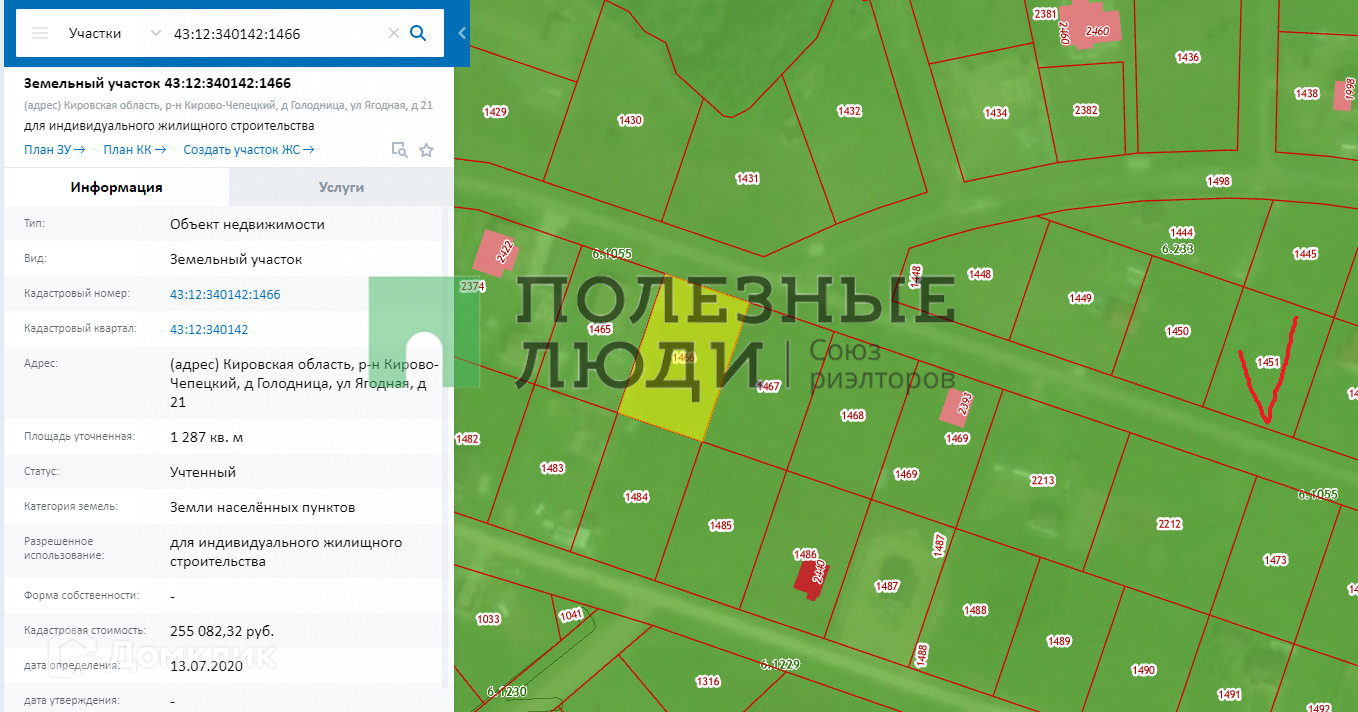The height and width of the screenshot is (712, 1358).
Task: Collapse the side panel with arrow
Action: (x=462, y=33)
